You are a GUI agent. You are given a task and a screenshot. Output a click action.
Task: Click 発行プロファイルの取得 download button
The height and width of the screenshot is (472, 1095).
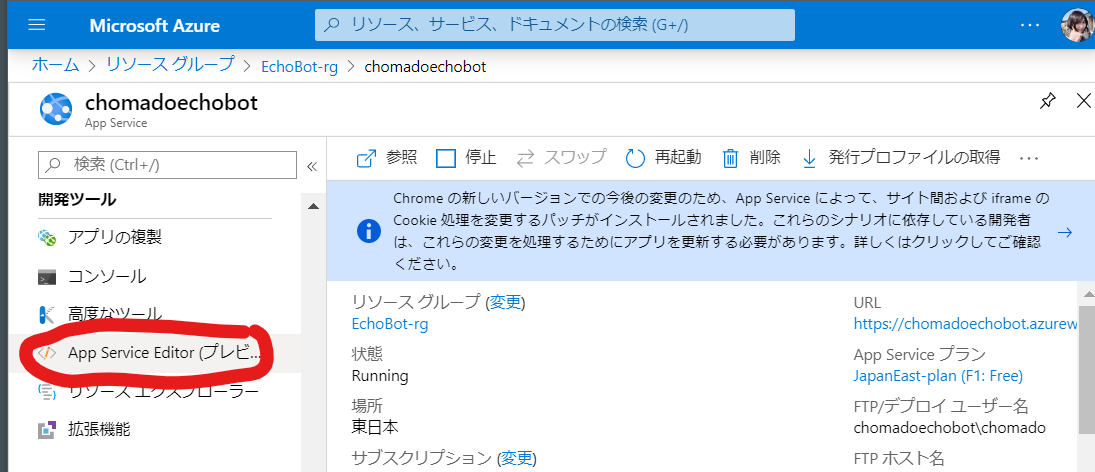(900, 158)
